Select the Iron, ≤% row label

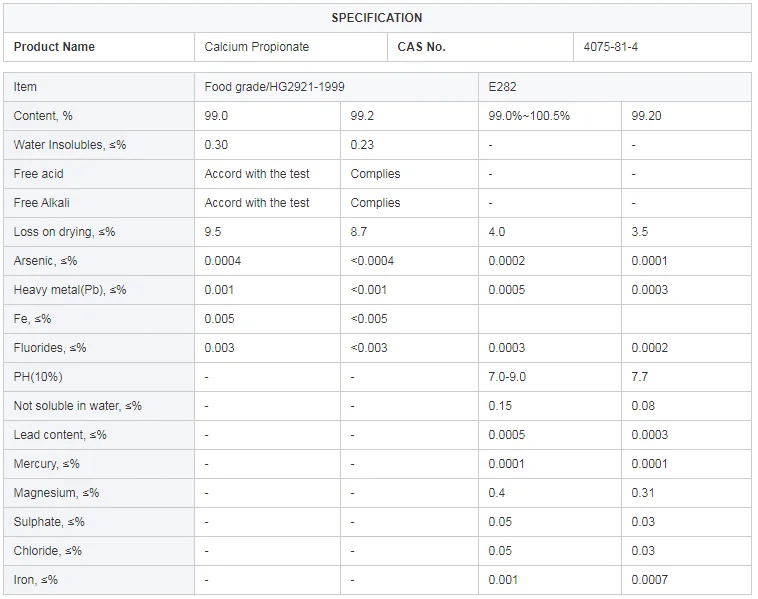(x=36, y=580)
